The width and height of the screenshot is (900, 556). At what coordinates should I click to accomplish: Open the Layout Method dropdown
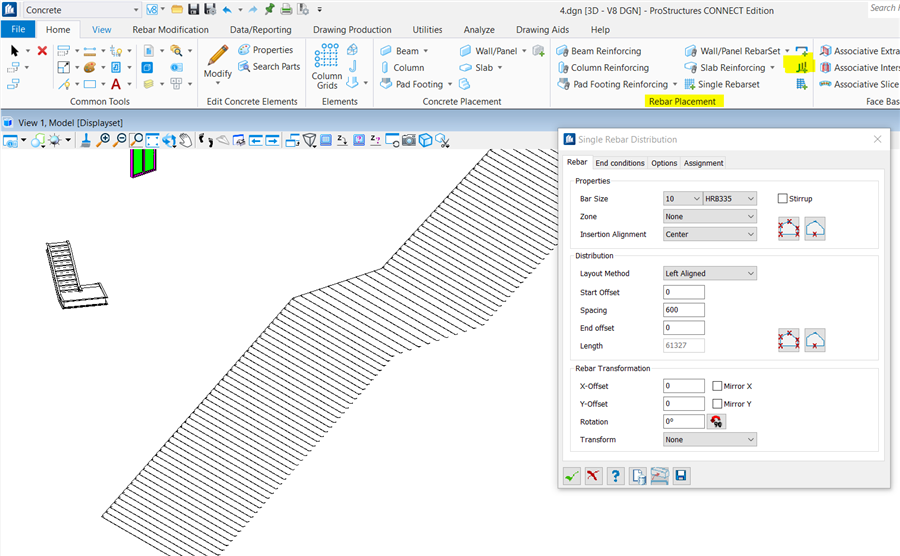[x=709, y=273]
